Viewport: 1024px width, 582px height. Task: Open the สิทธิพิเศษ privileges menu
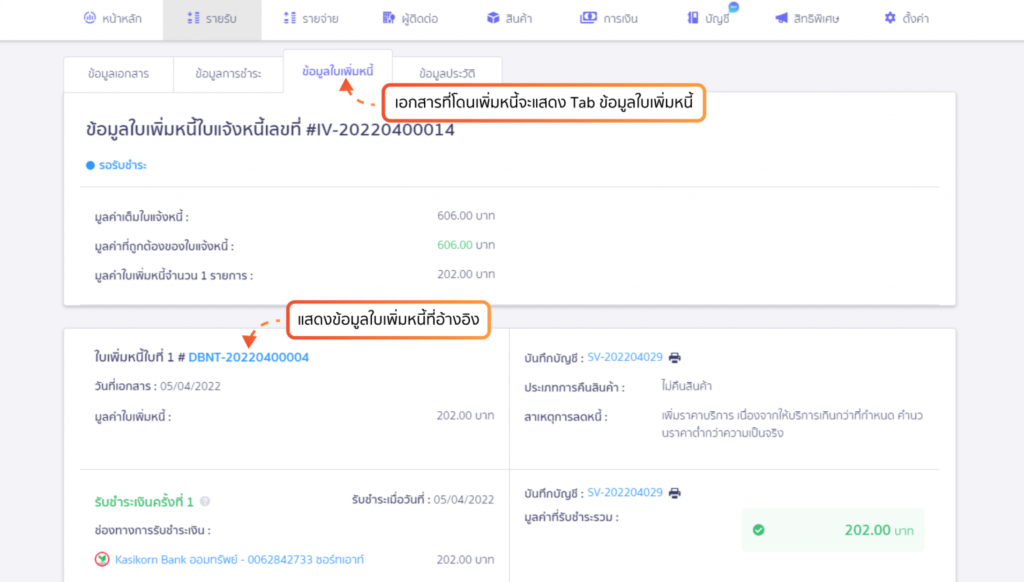click(807, 19)
